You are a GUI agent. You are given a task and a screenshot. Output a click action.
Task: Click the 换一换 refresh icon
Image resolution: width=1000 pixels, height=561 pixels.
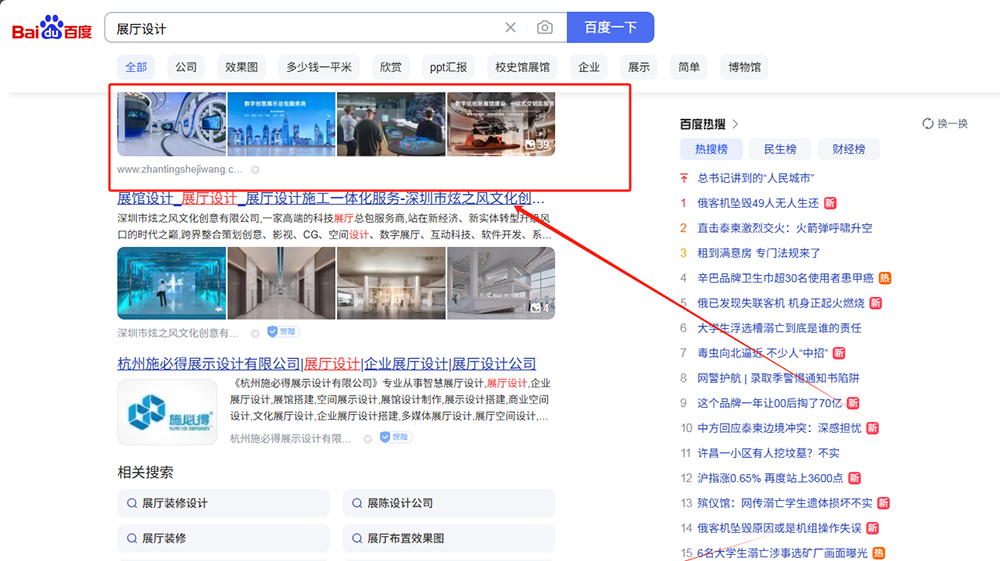928,124
